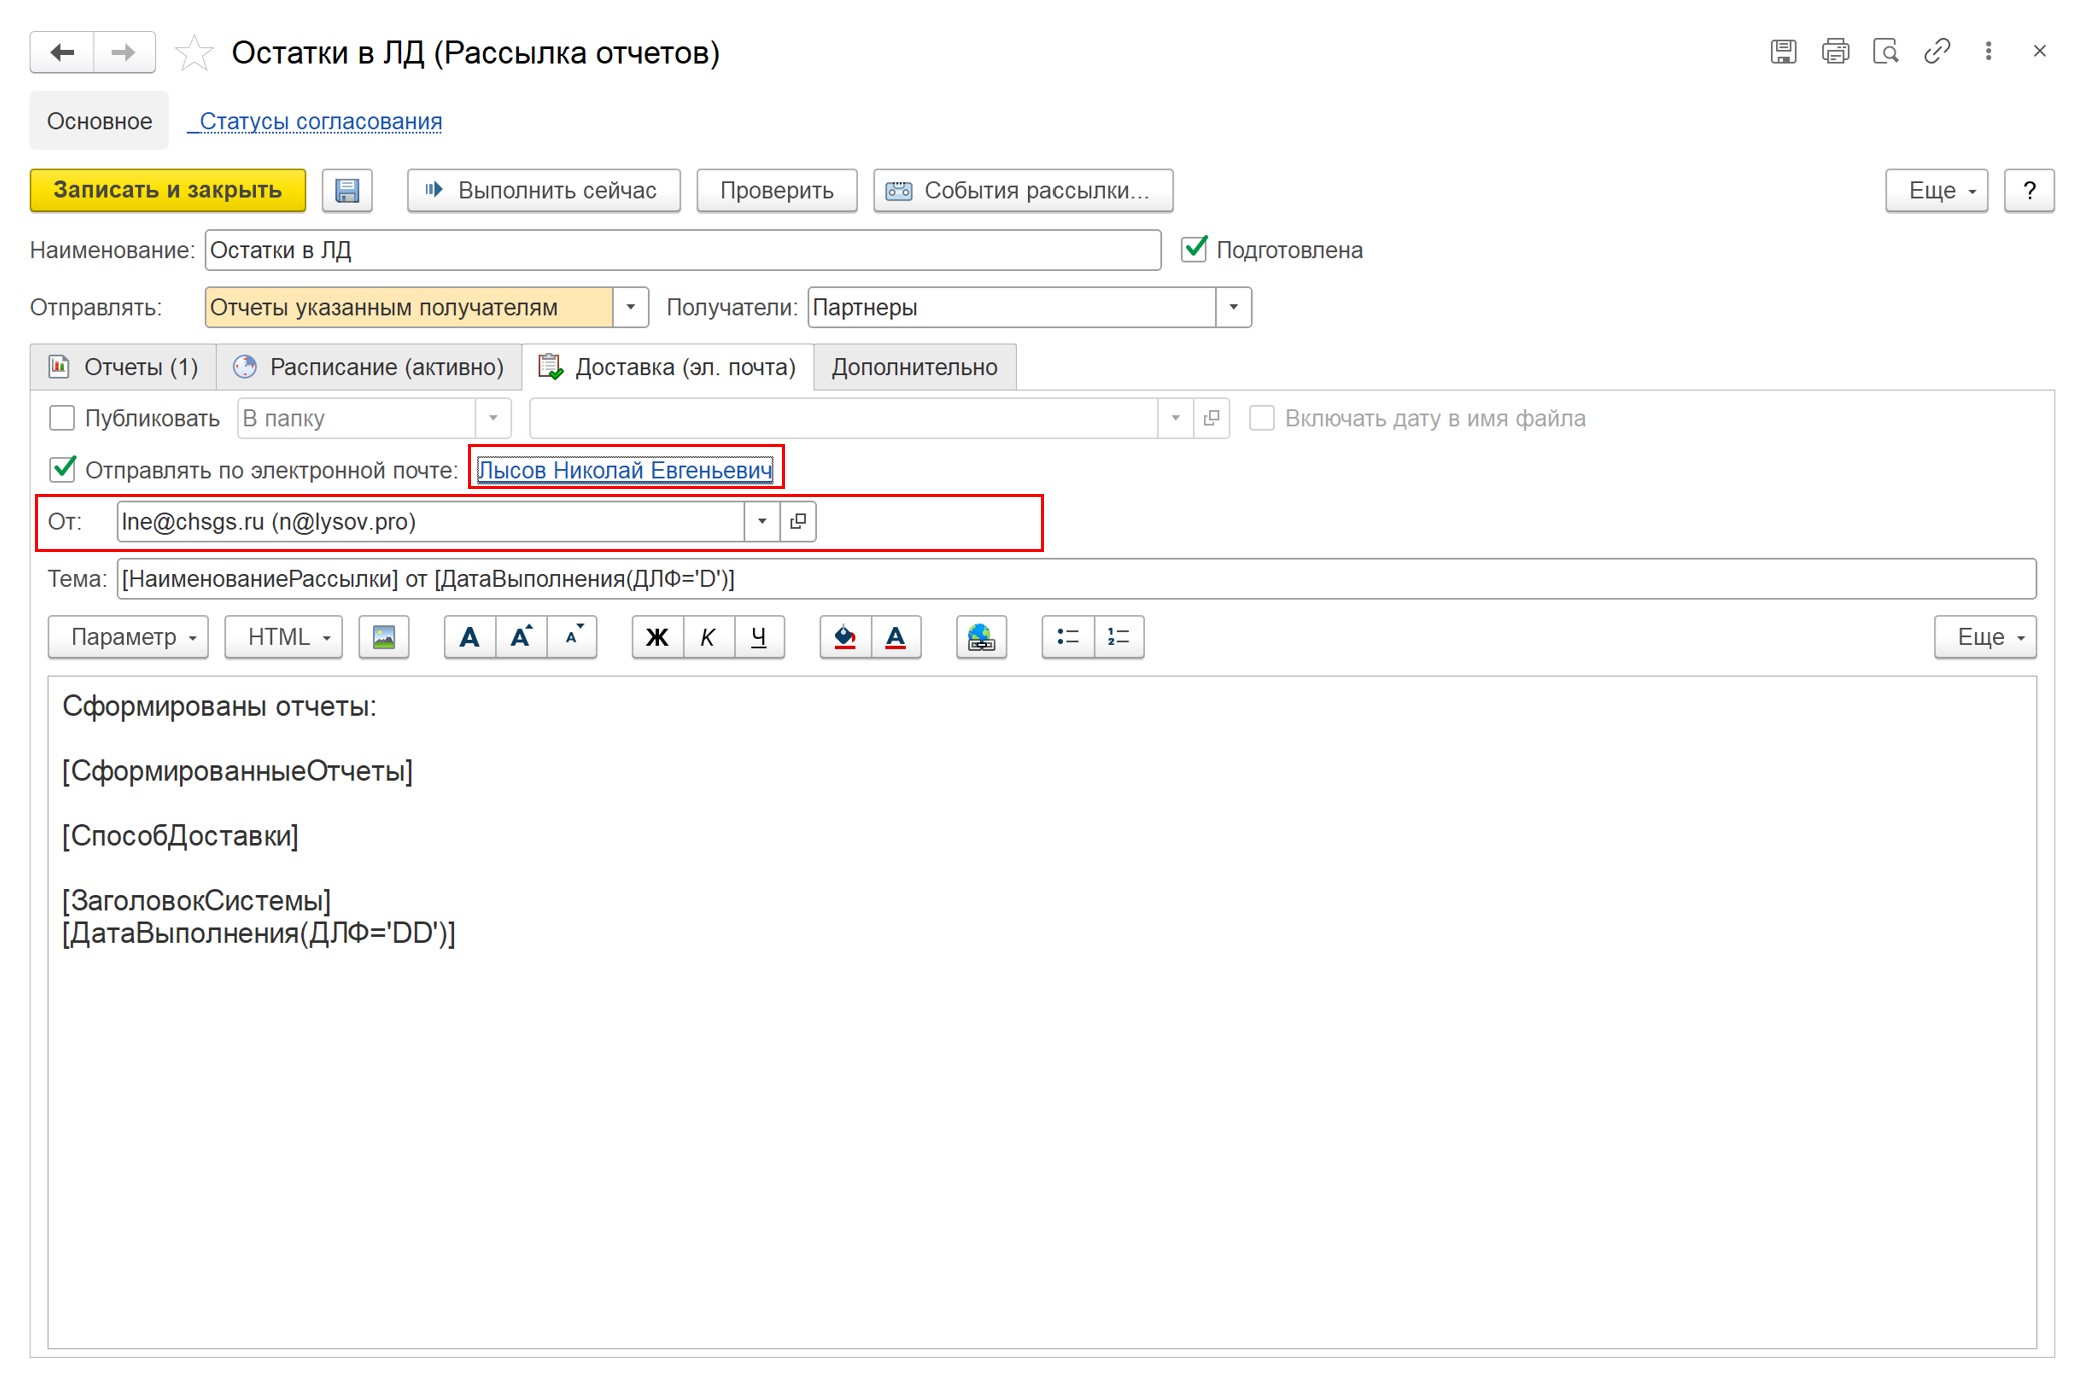Insert picture into message body
The height and width of the screenshot is (1390, 2100).
pyautogui.click(x=383, y=637)
